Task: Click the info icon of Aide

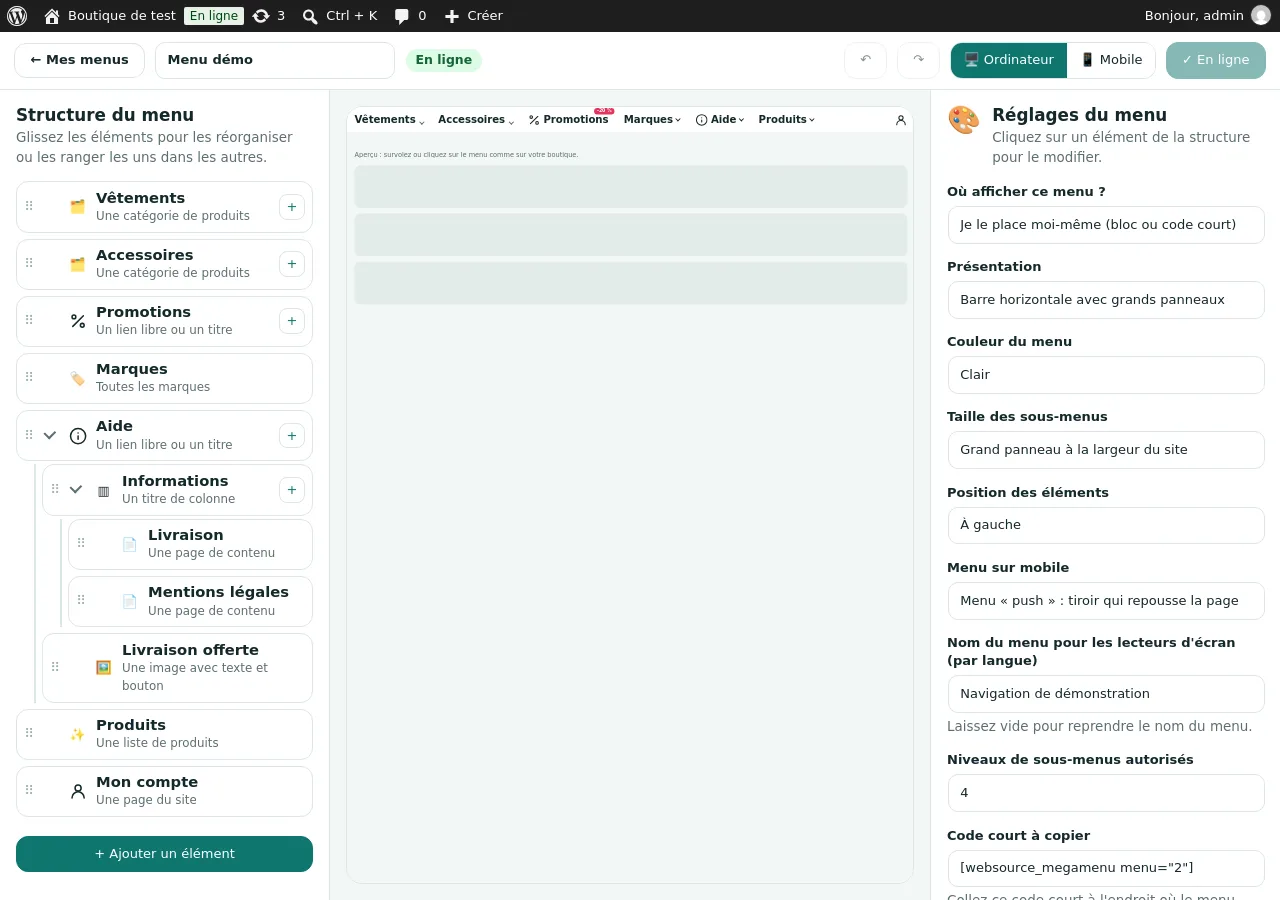Action: pyautogui.click(x=78, y=436)
